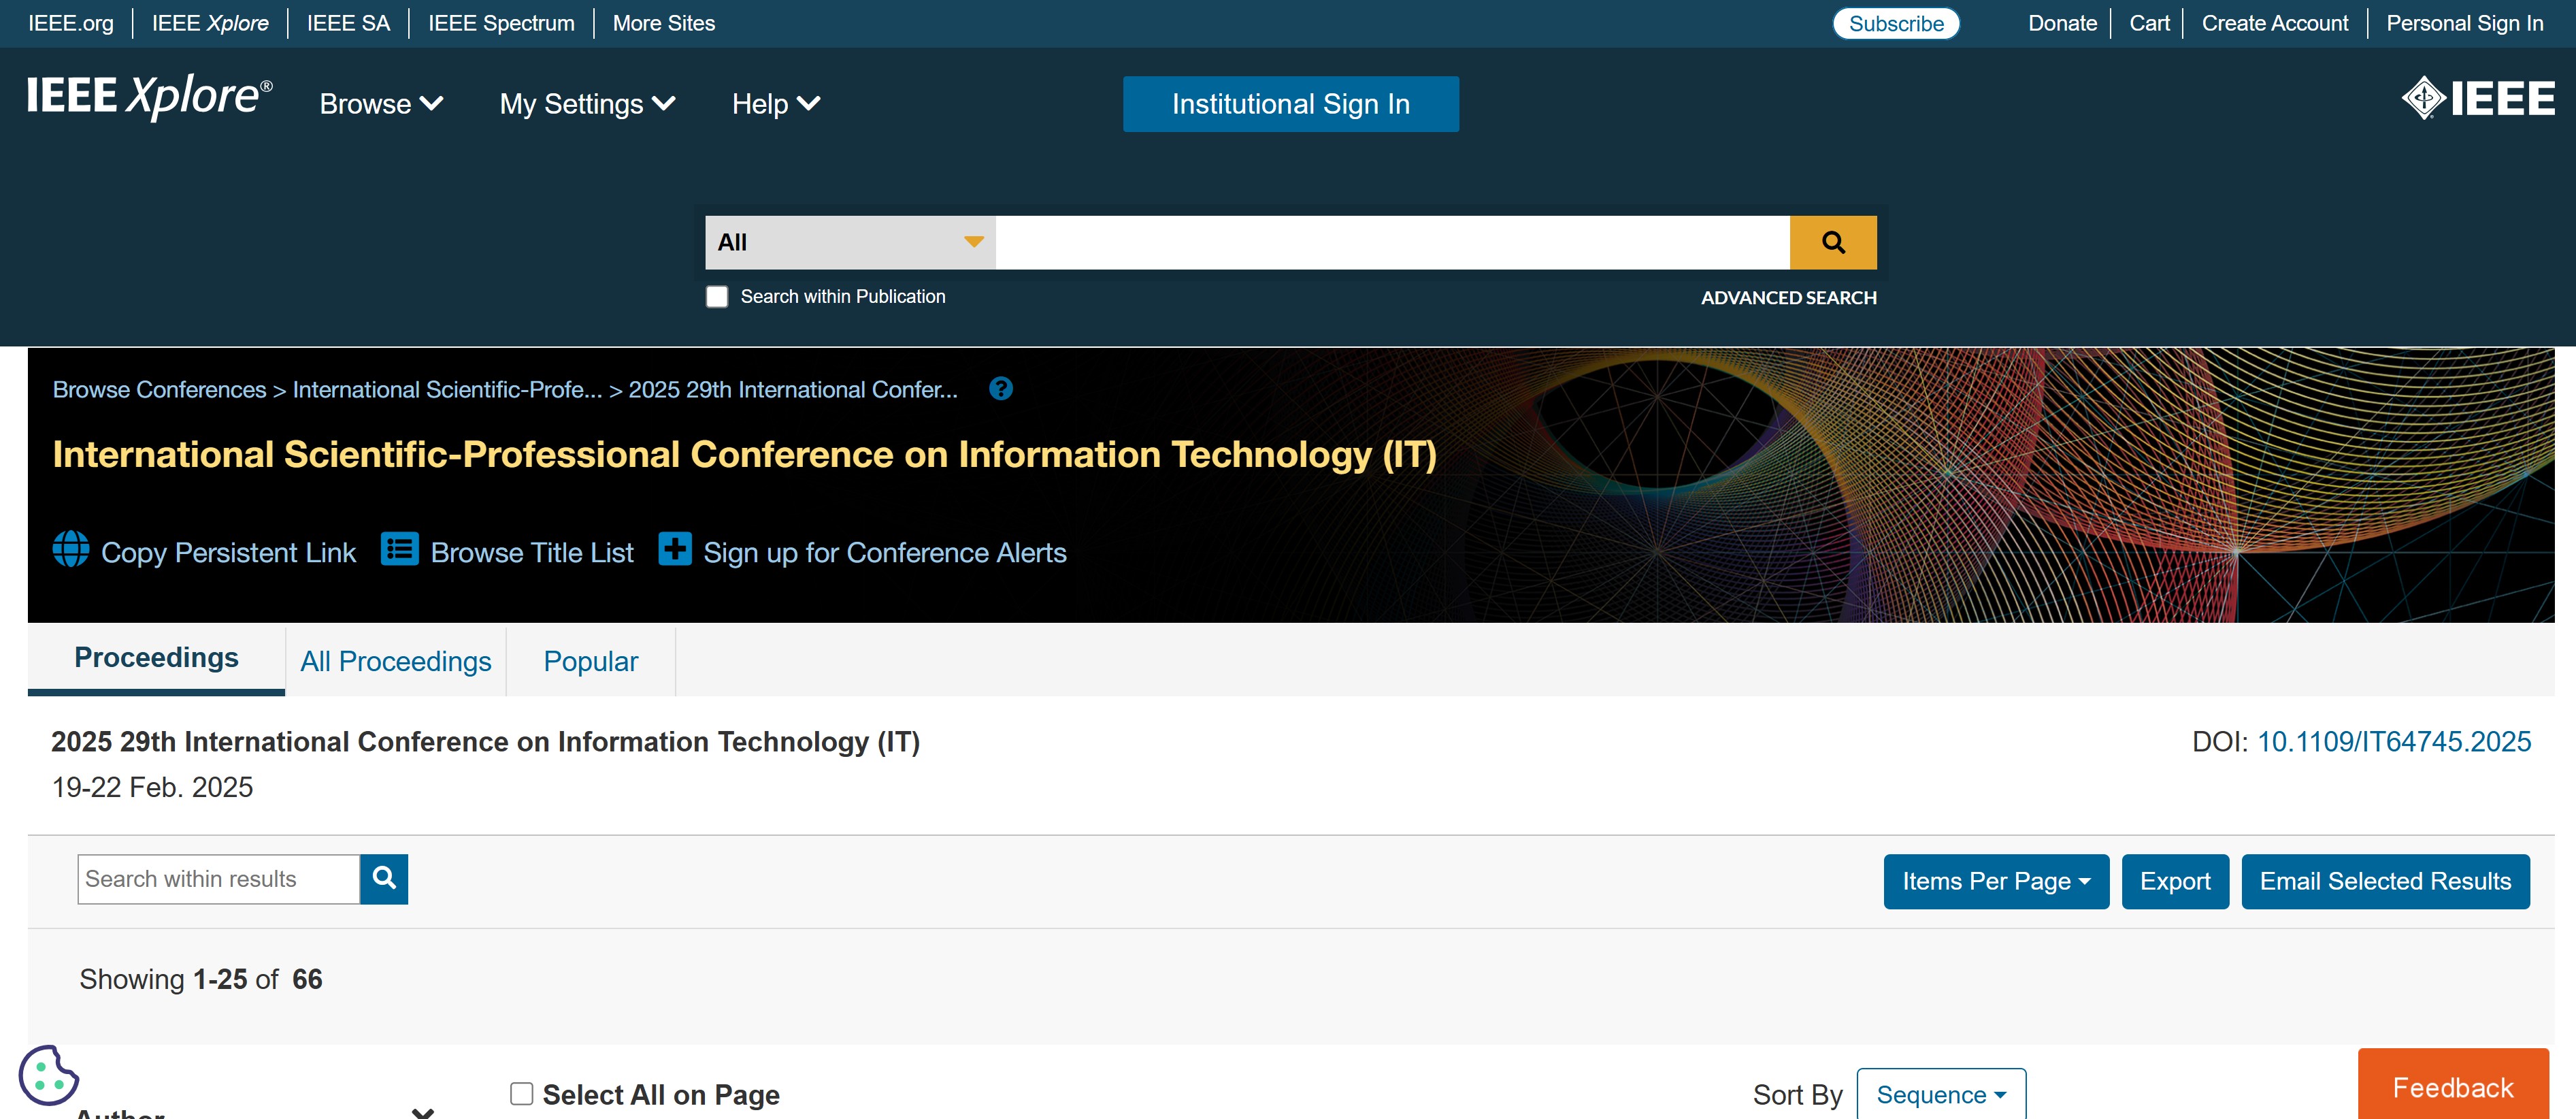Image resolution: width=2576 pixels, height=1119 pixels.
Task: Click the Institutional Sign In button
Action: click(x=1290, y=104)
